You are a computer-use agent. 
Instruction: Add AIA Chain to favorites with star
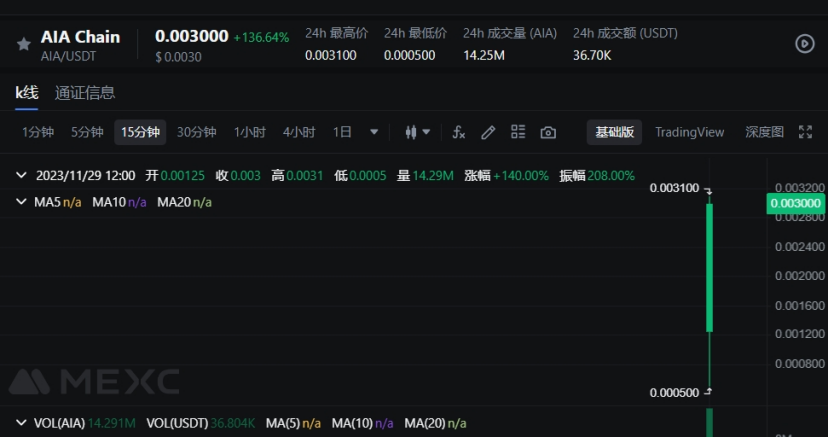tap(23, 44)
